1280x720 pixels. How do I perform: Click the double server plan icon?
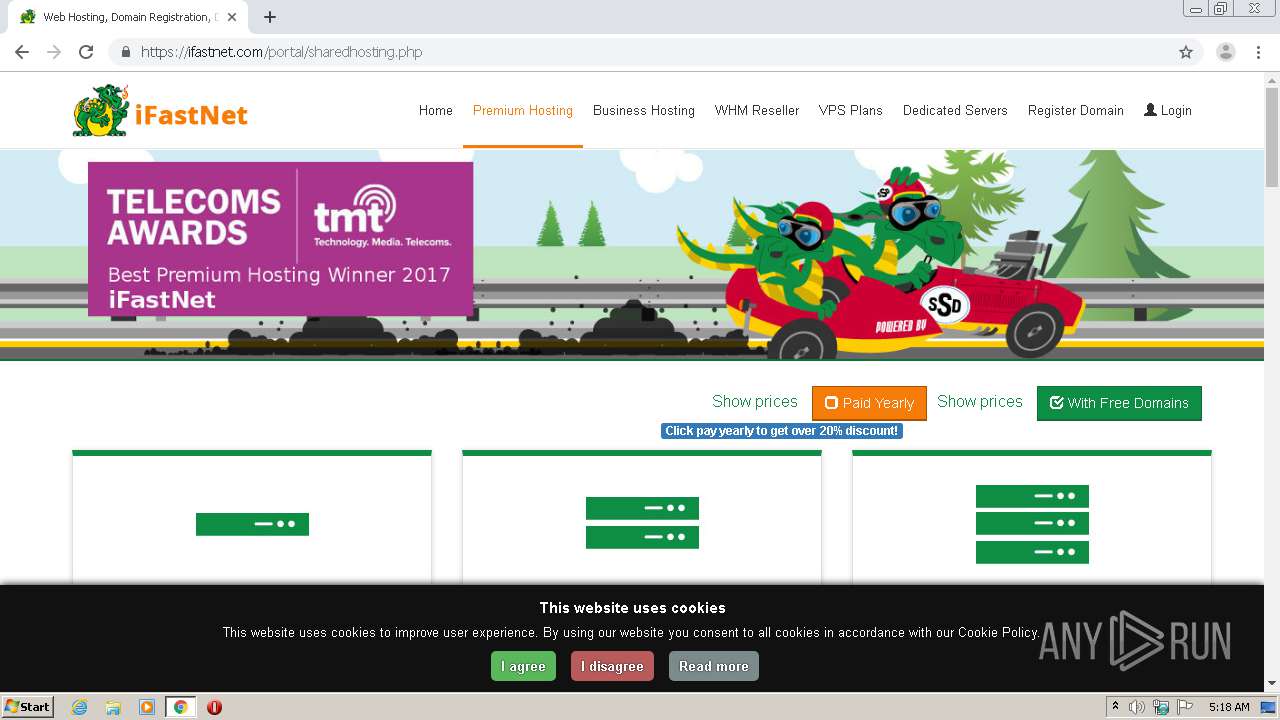(x=642, y=523)
